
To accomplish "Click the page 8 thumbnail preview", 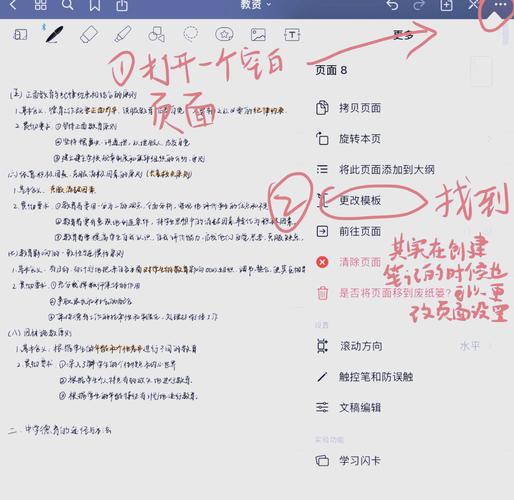I will (481, 72).
